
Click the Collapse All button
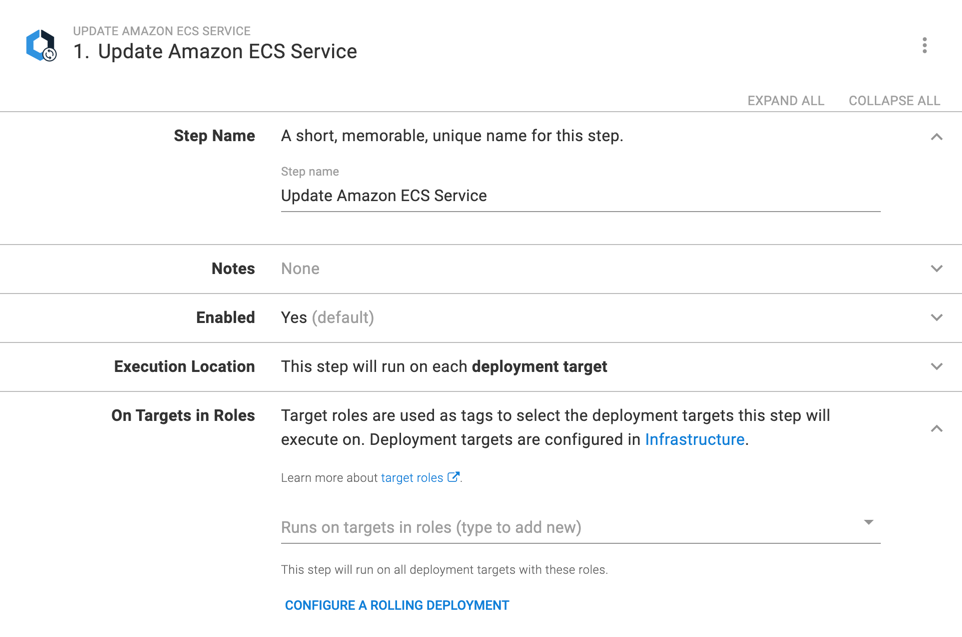pos(894,101)
